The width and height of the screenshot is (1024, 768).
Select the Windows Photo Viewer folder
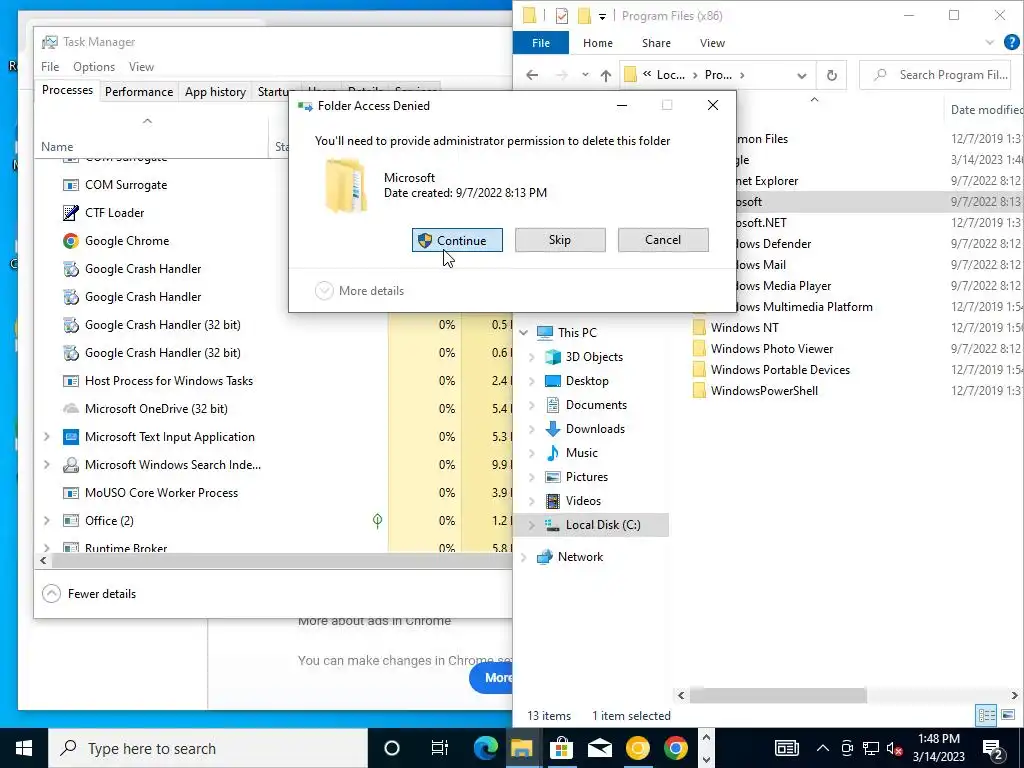coord(772,349)
